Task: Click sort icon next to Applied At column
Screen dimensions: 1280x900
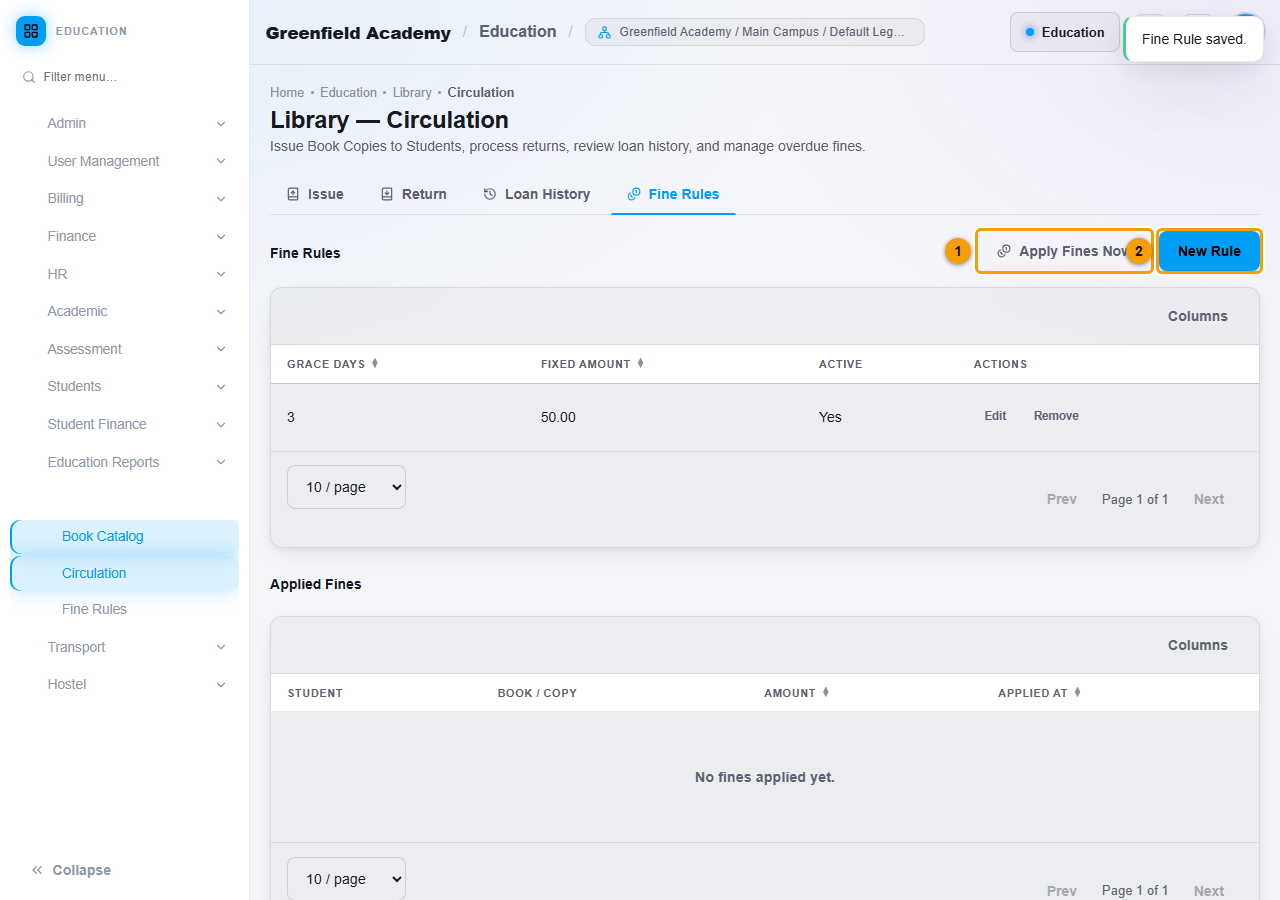Action: pos(1077,692)
